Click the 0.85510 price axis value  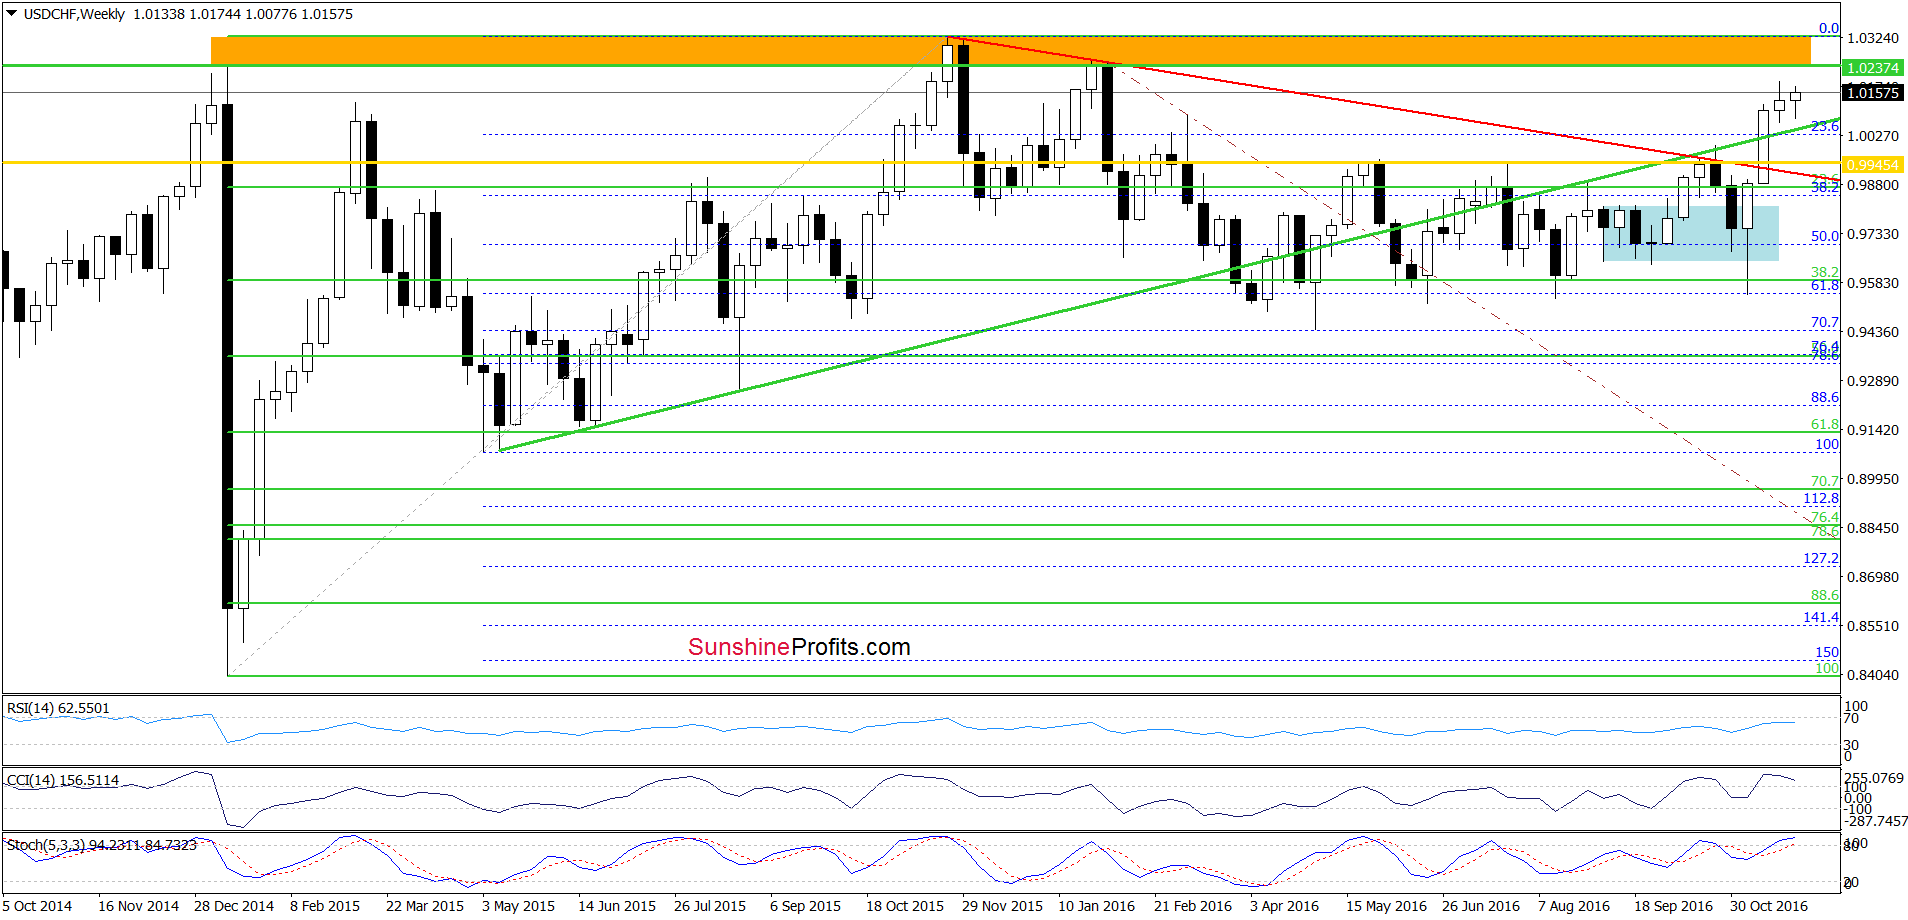[1872, 626]
